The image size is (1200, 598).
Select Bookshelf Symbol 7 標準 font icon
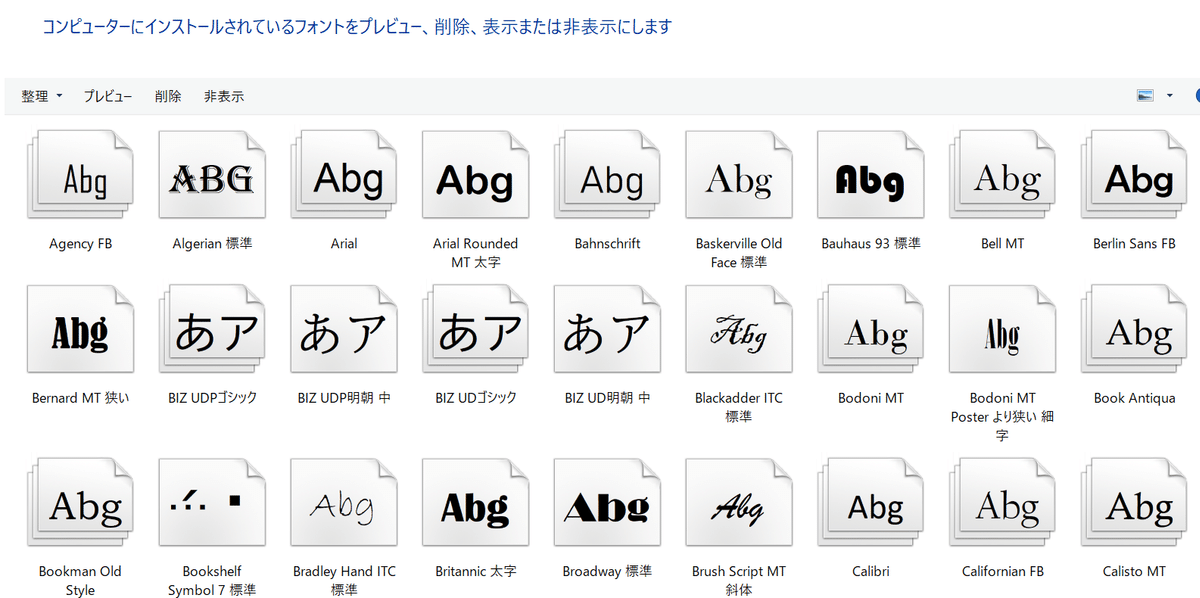click(212, 503)
